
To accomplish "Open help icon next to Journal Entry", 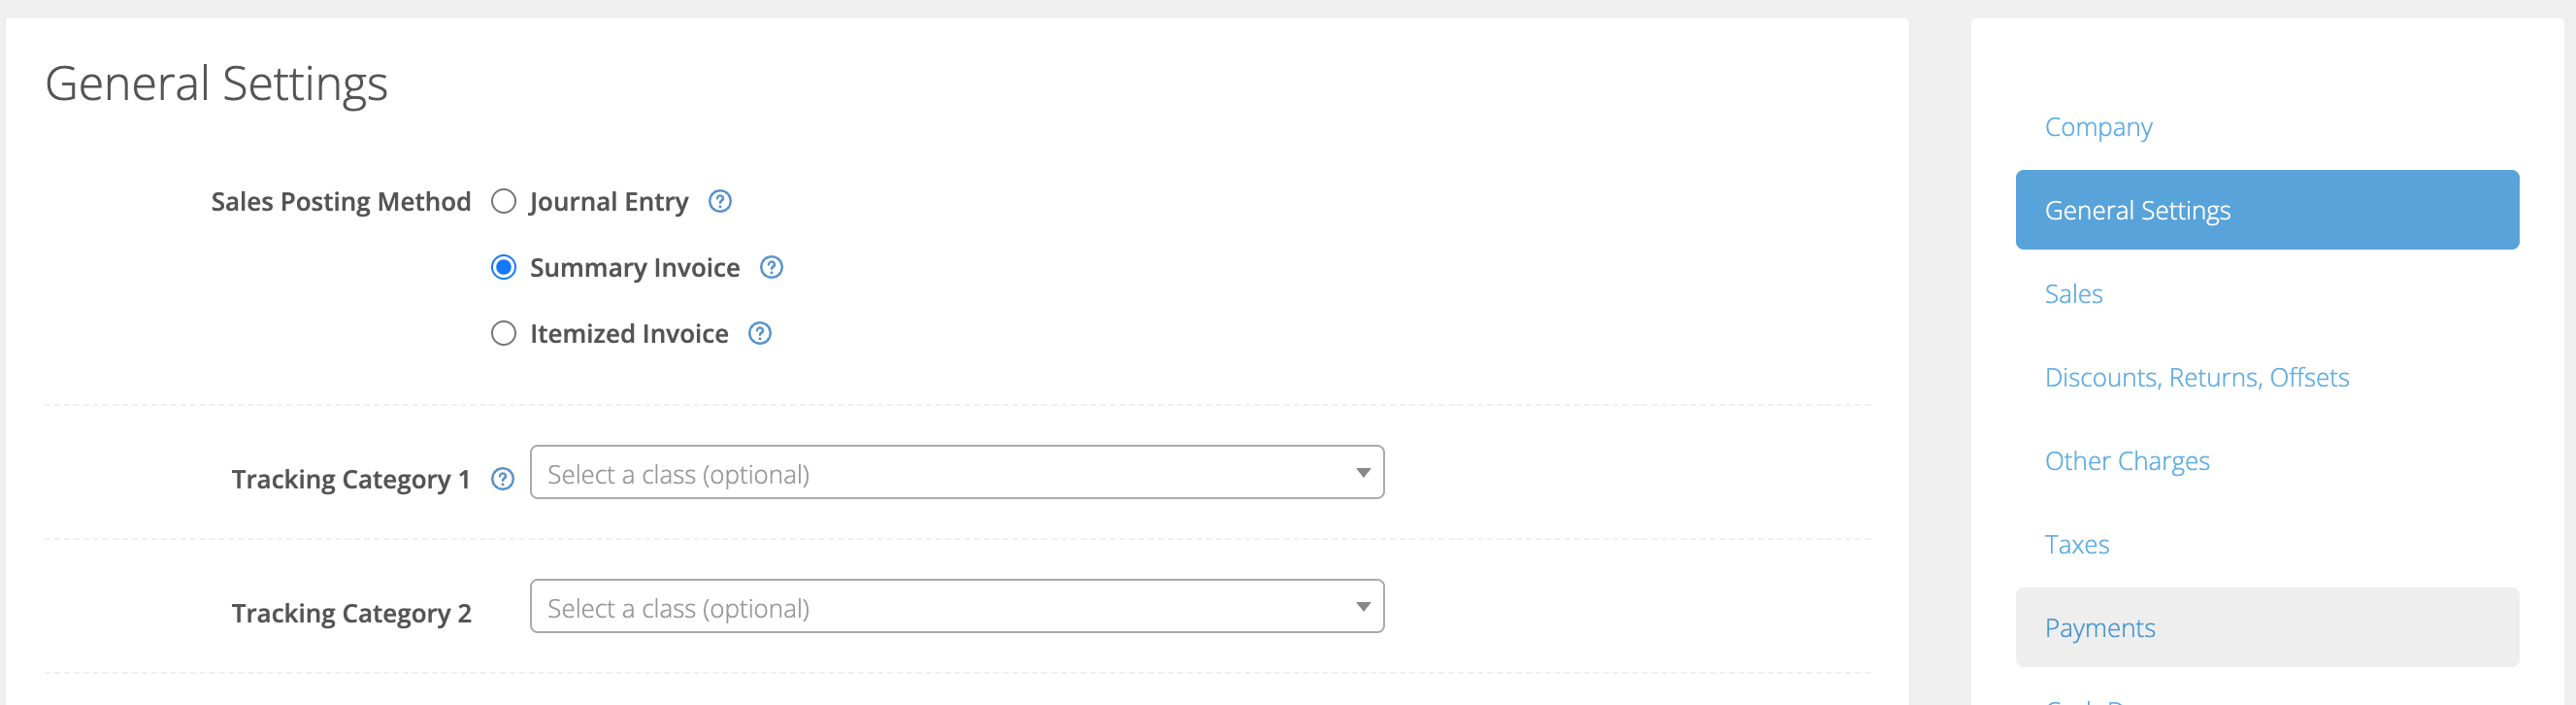I will [x=720, y=201].
